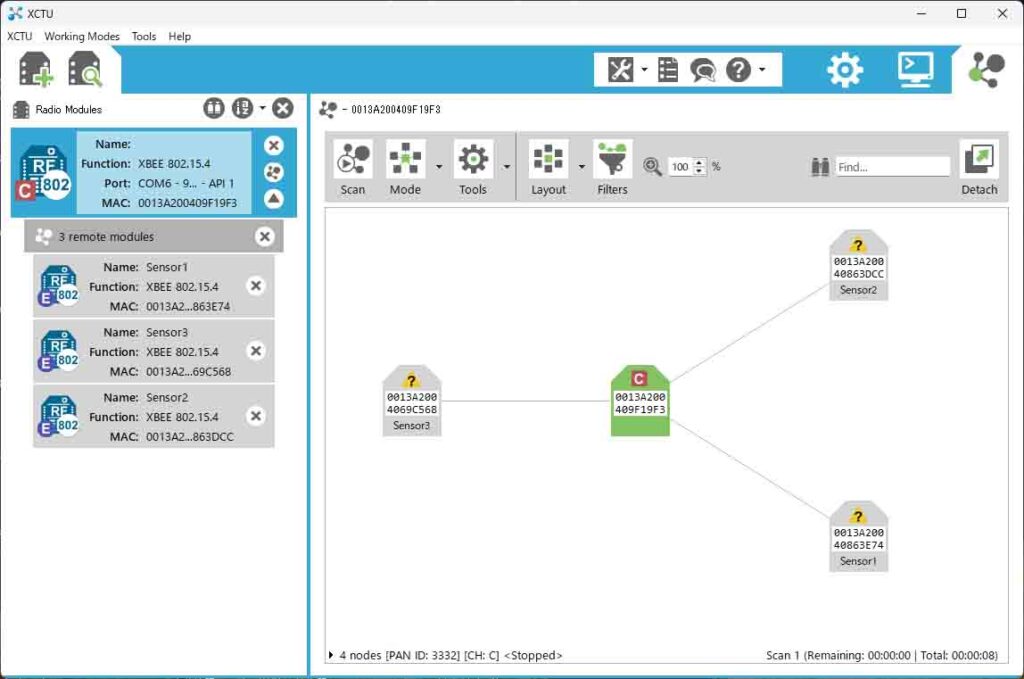Select the Sensor3 node in network graph

[x=411, y=400]
